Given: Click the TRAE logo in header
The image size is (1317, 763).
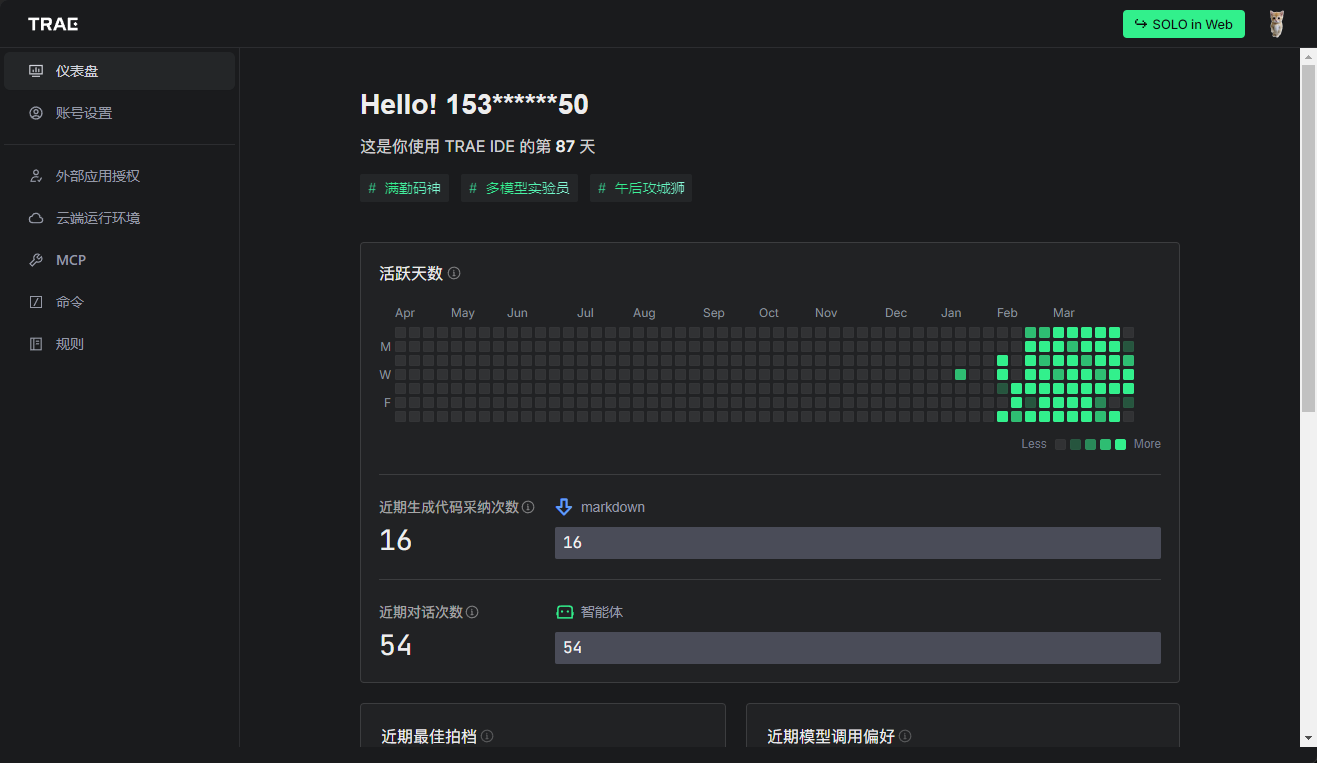Looking at the screenshot, I should pyautogui.click(x=53, y=24).
